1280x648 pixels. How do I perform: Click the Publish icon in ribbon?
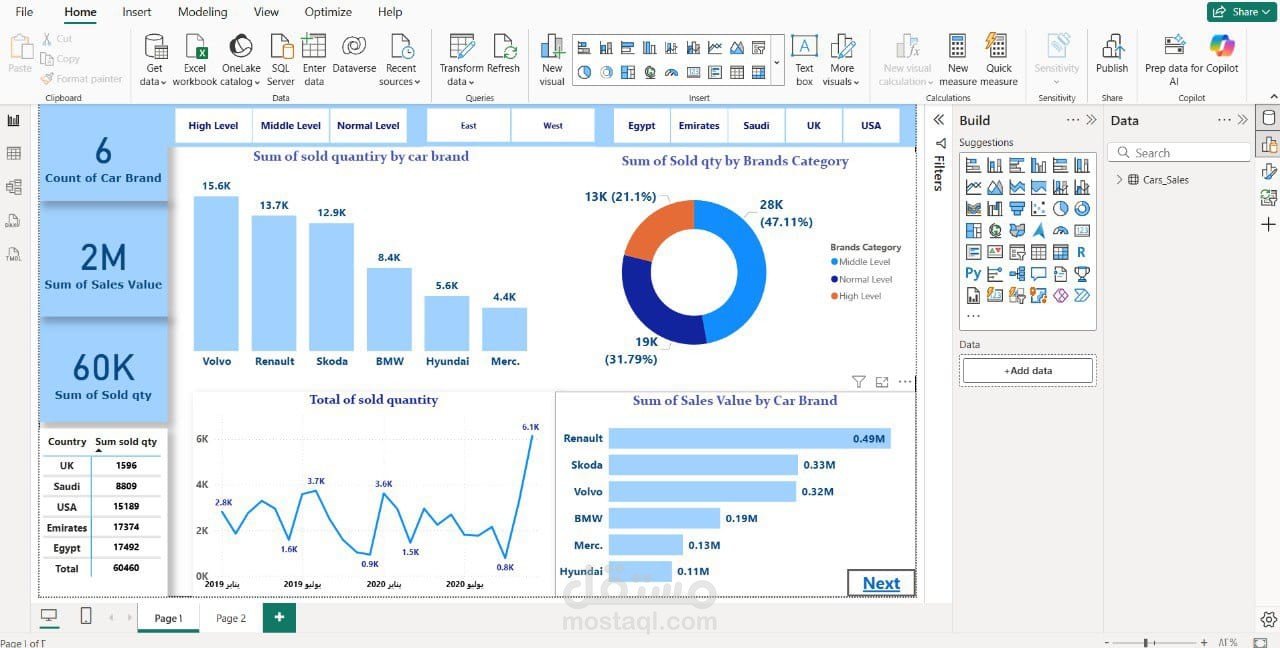point(1112,55)
